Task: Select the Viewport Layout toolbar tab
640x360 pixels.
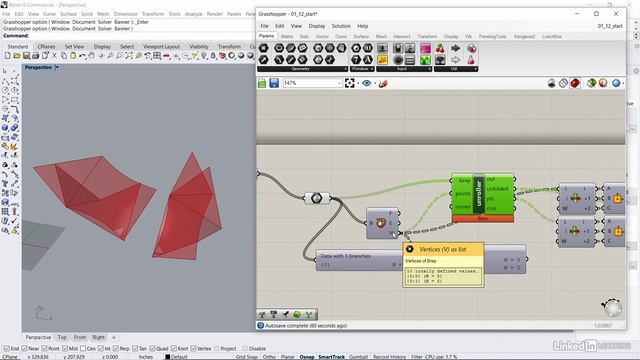Action: [x=161, y=47]
